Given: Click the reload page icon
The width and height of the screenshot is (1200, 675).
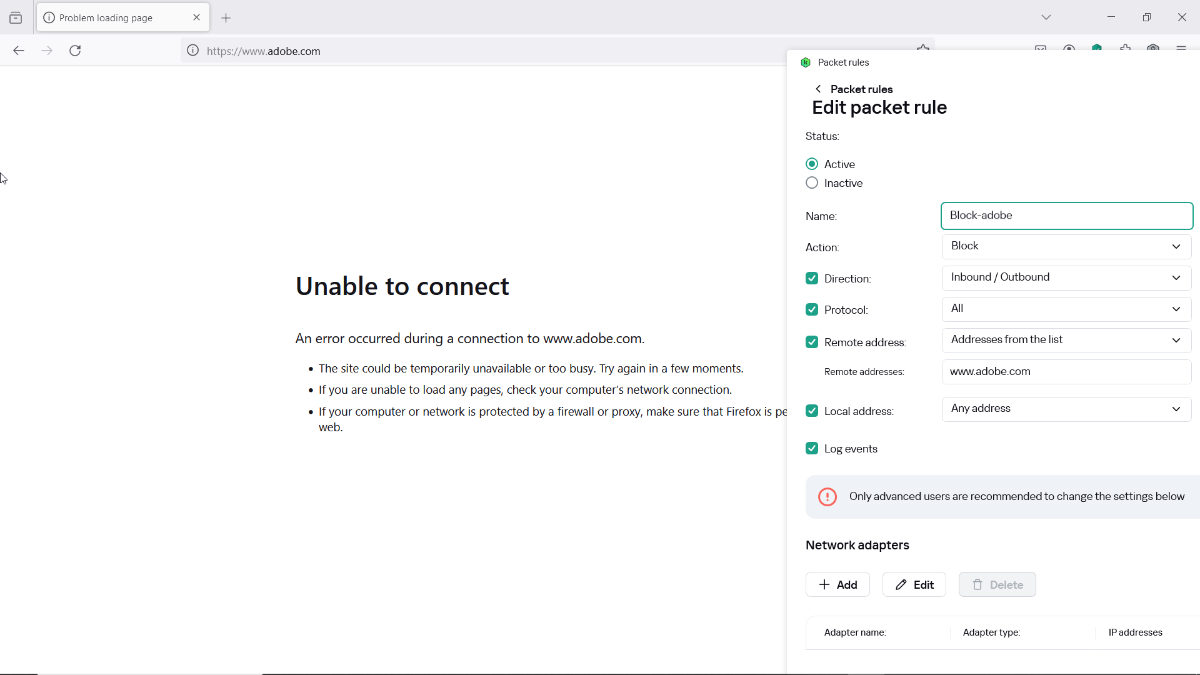Looking at the screenshot, I should [75, 51].
